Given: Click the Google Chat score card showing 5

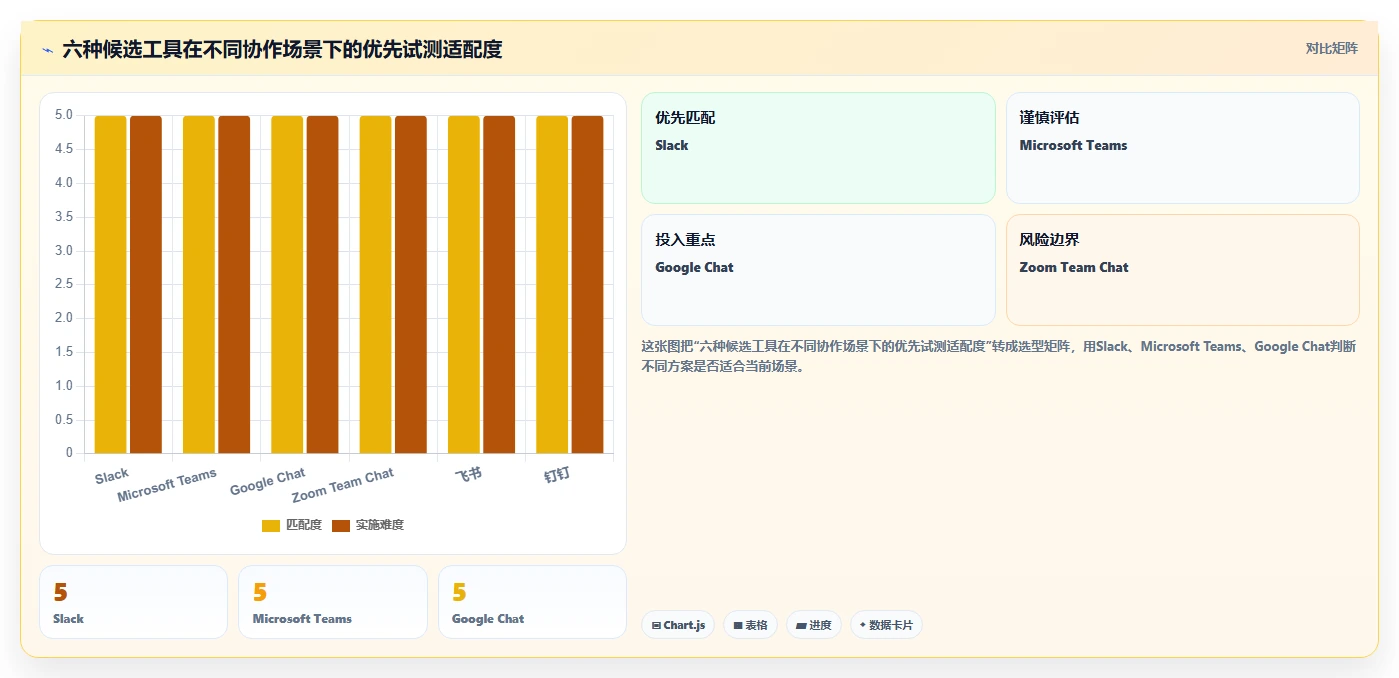Looking at the screenshot, I should (532, 602).
